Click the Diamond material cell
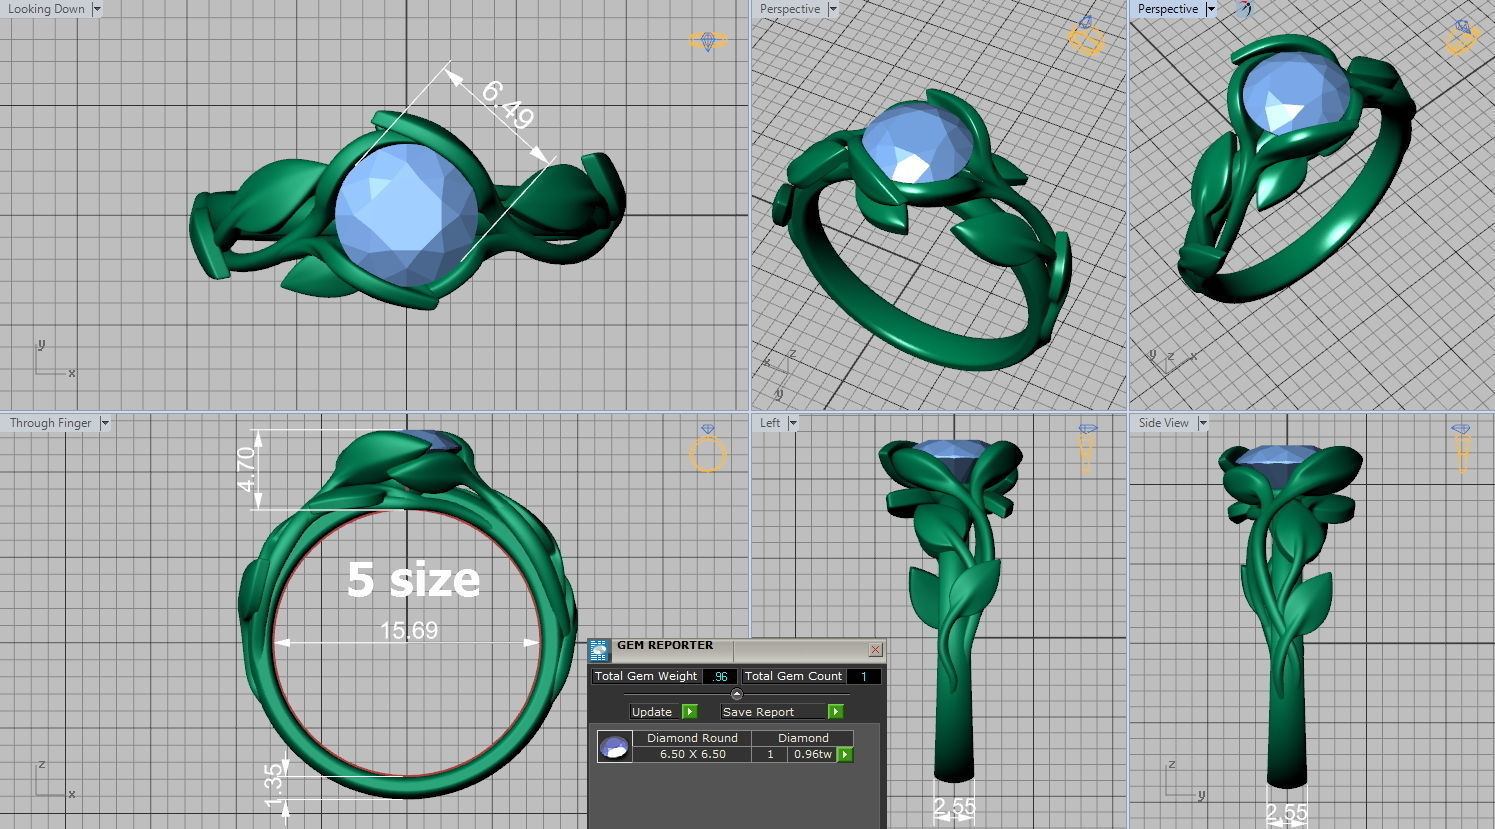This screenshot has height=829, width=1495. [804, 738]
